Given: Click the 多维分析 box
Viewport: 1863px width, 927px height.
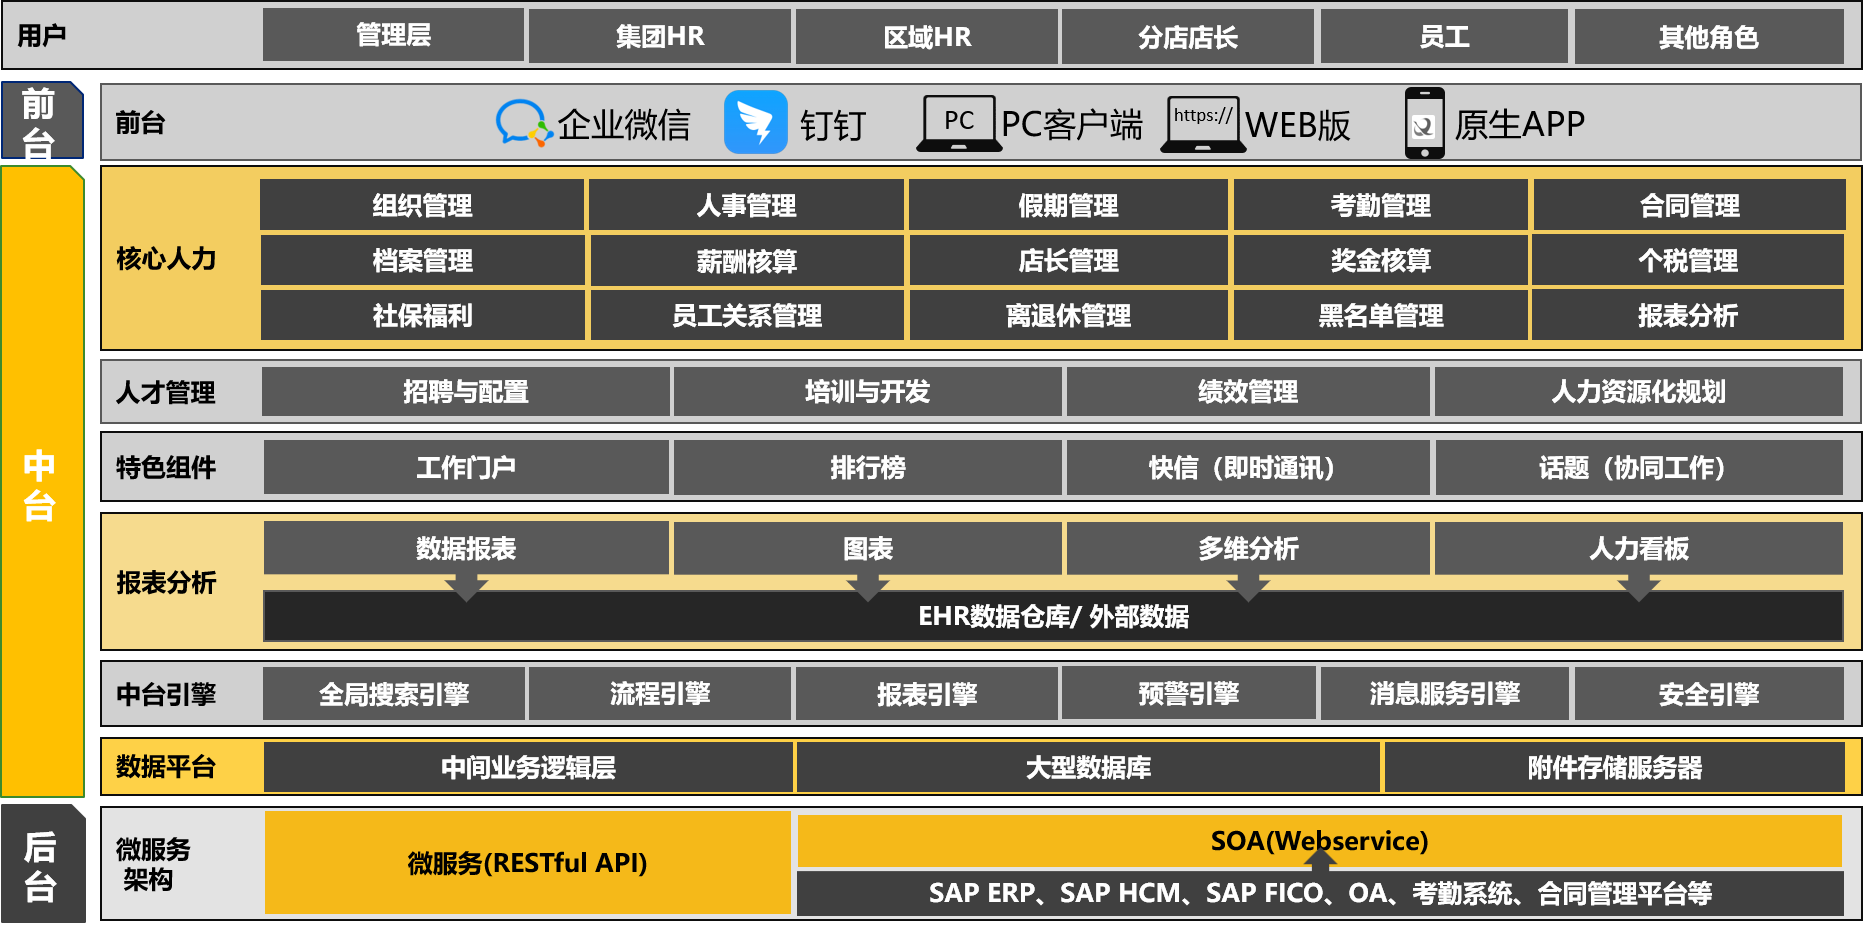Looking at the screenshot, I should (x=1248, y=548).
